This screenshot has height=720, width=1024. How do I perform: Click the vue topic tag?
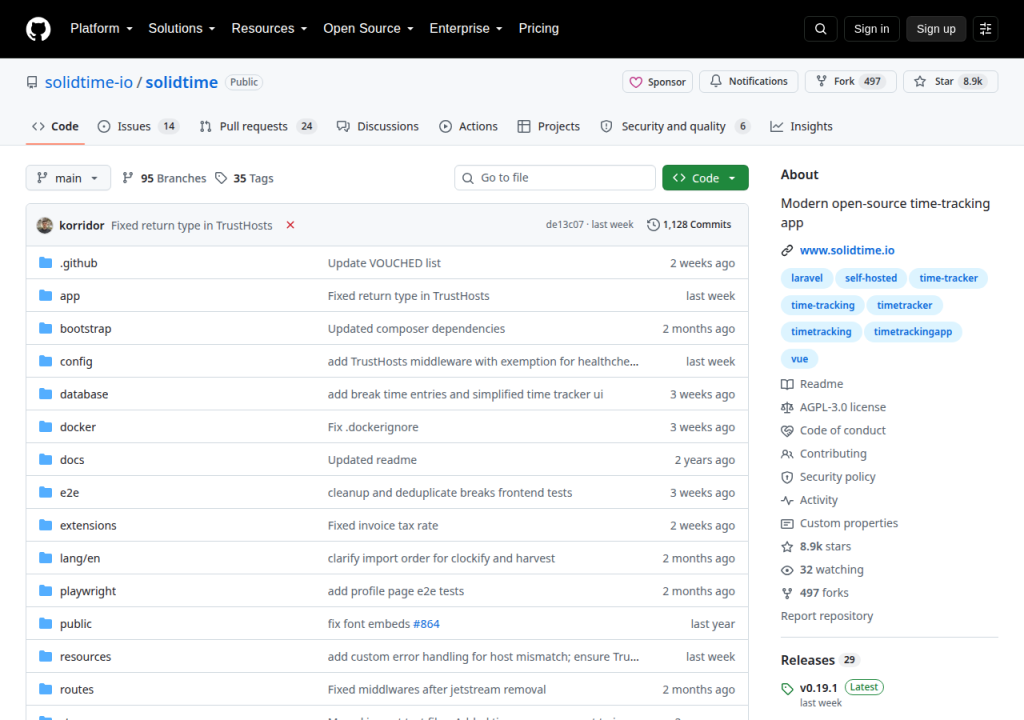point(799,359)
